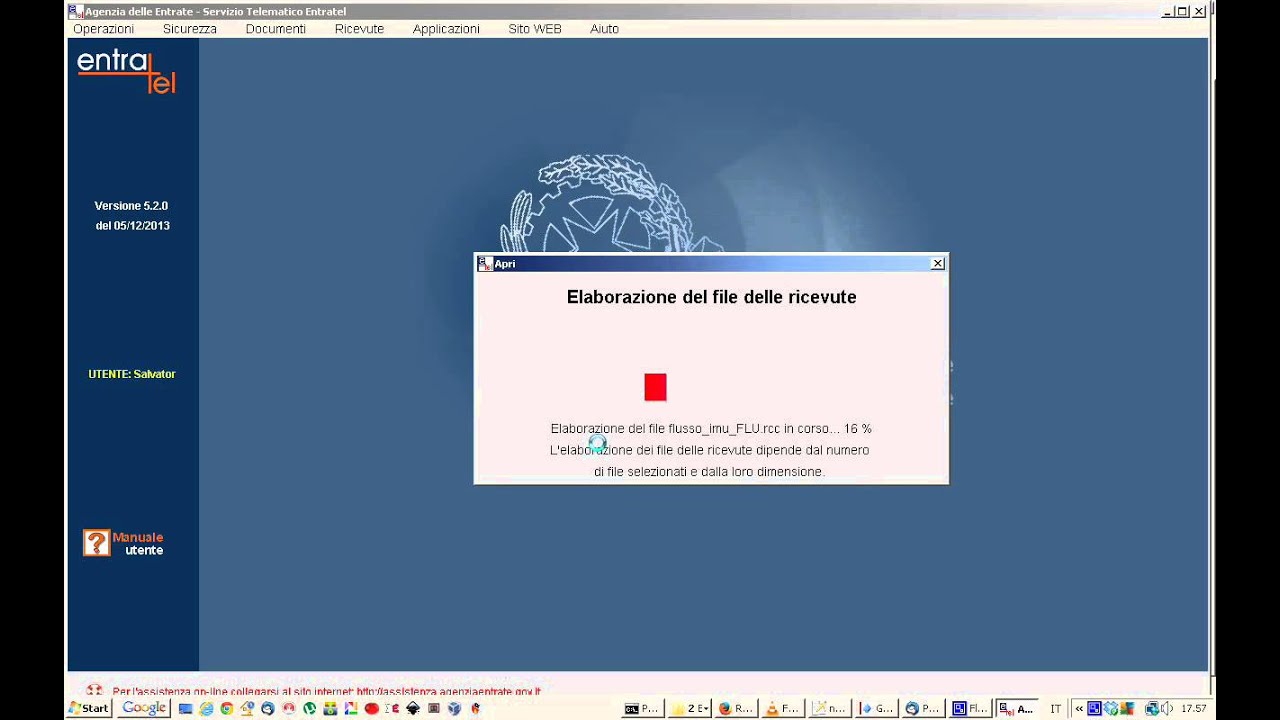Click the Apri dialog title bar icon
This screenshot has height=720, width=1280.
[x=485, y=263]
